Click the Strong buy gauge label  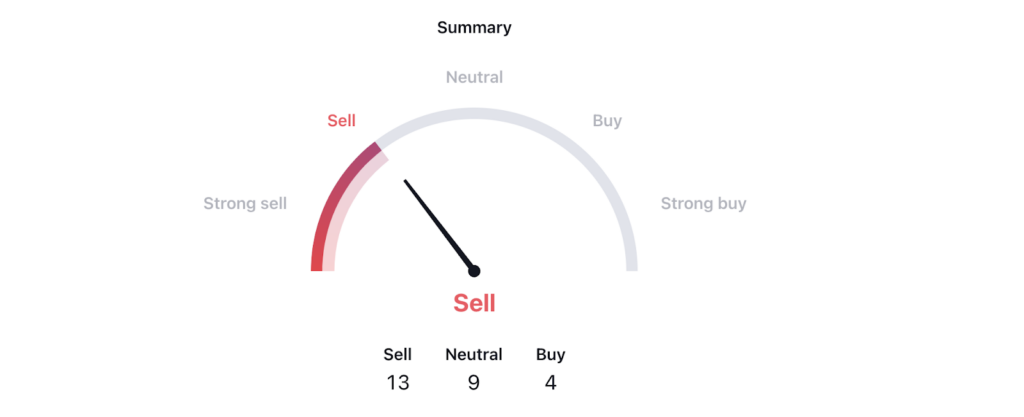tap(703, 203)
